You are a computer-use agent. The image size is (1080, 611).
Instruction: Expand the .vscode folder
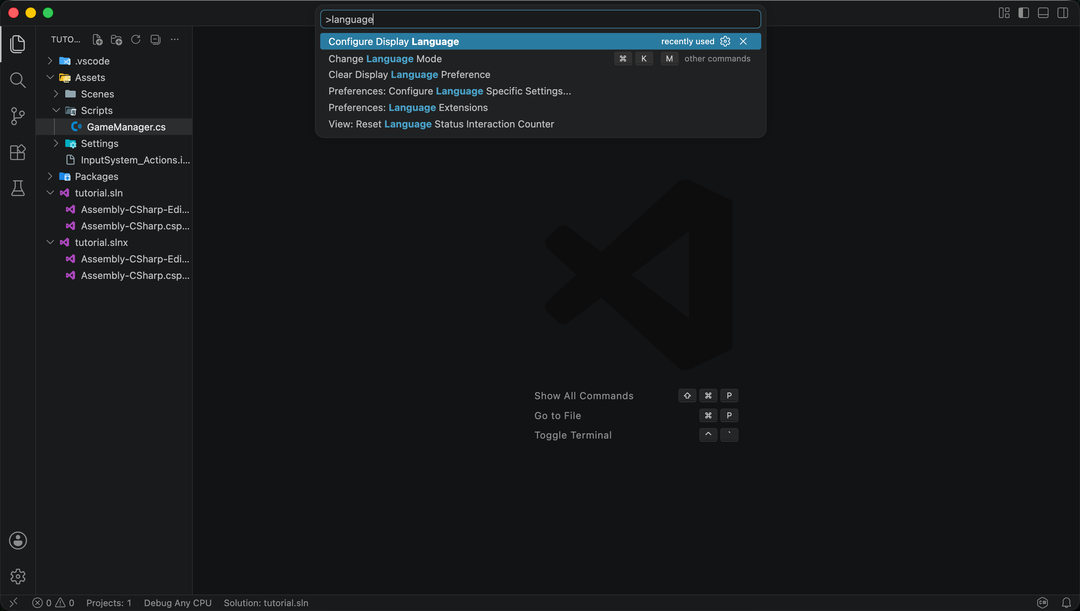(x=50, y=61)
